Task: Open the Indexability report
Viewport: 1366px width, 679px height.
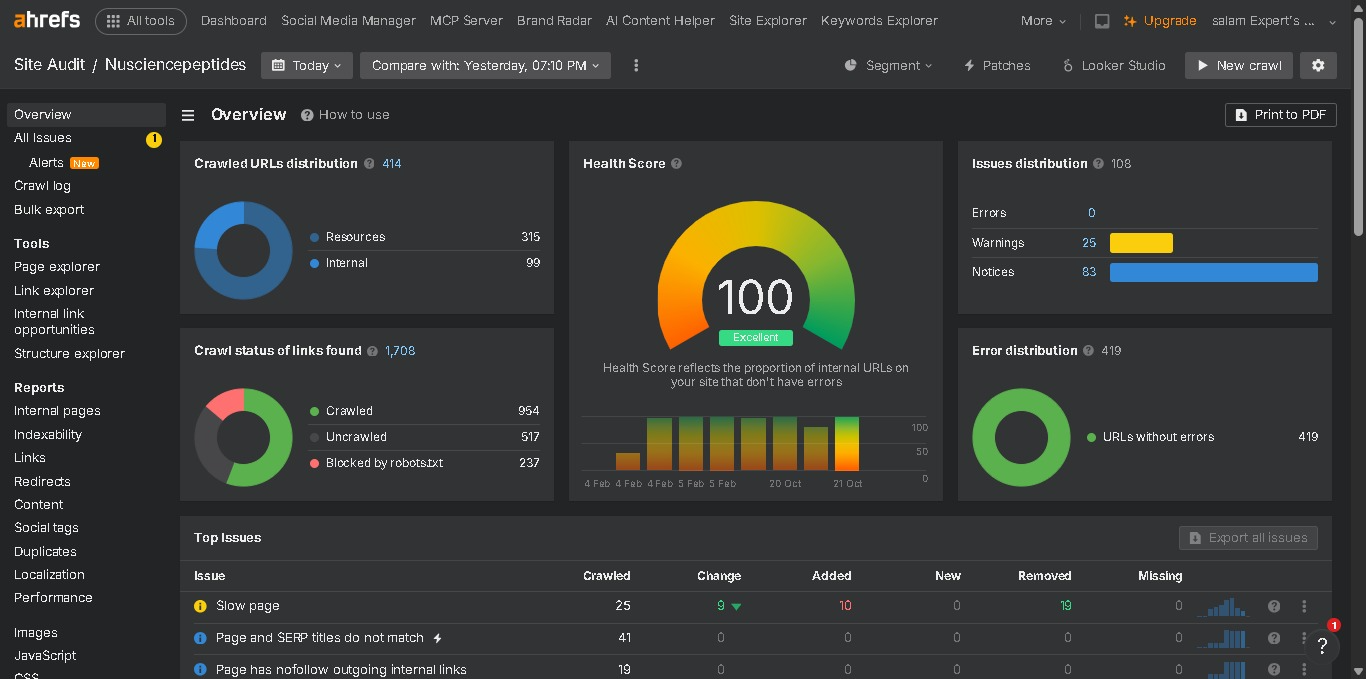Action: click(48, 435)
